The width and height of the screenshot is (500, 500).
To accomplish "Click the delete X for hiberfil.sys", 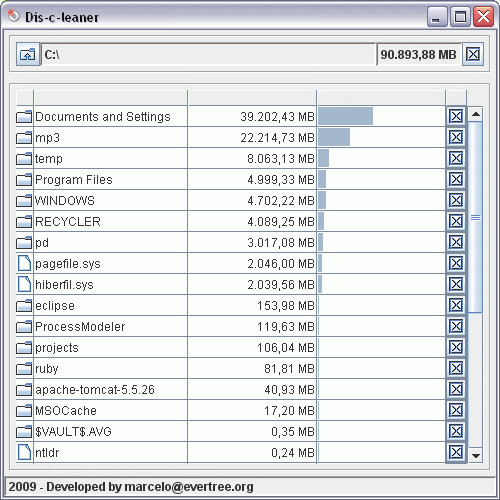I will click(x=456, y=284).
